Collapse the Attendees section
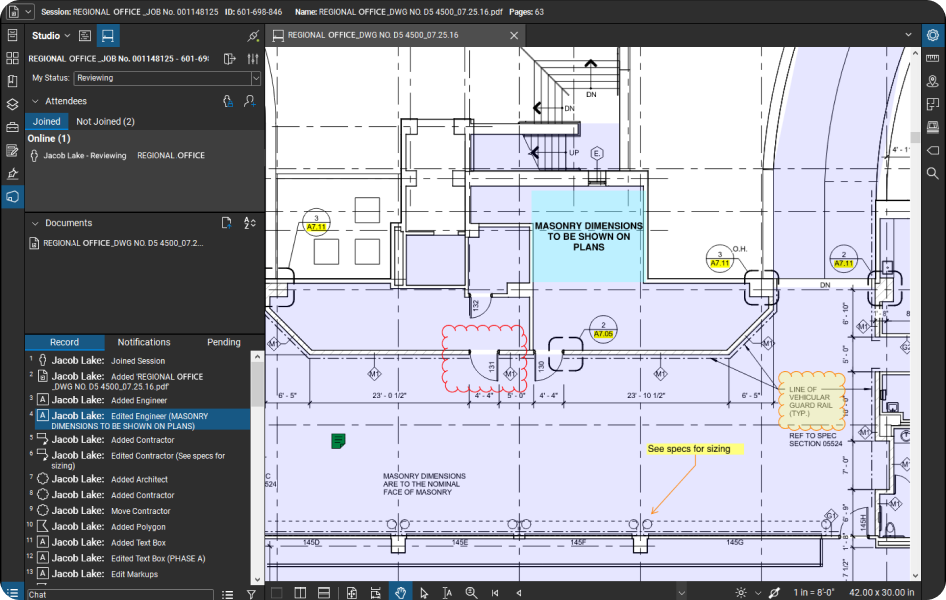Image resolution: width=946 pixels, height=600 pixels. [34, 101]
